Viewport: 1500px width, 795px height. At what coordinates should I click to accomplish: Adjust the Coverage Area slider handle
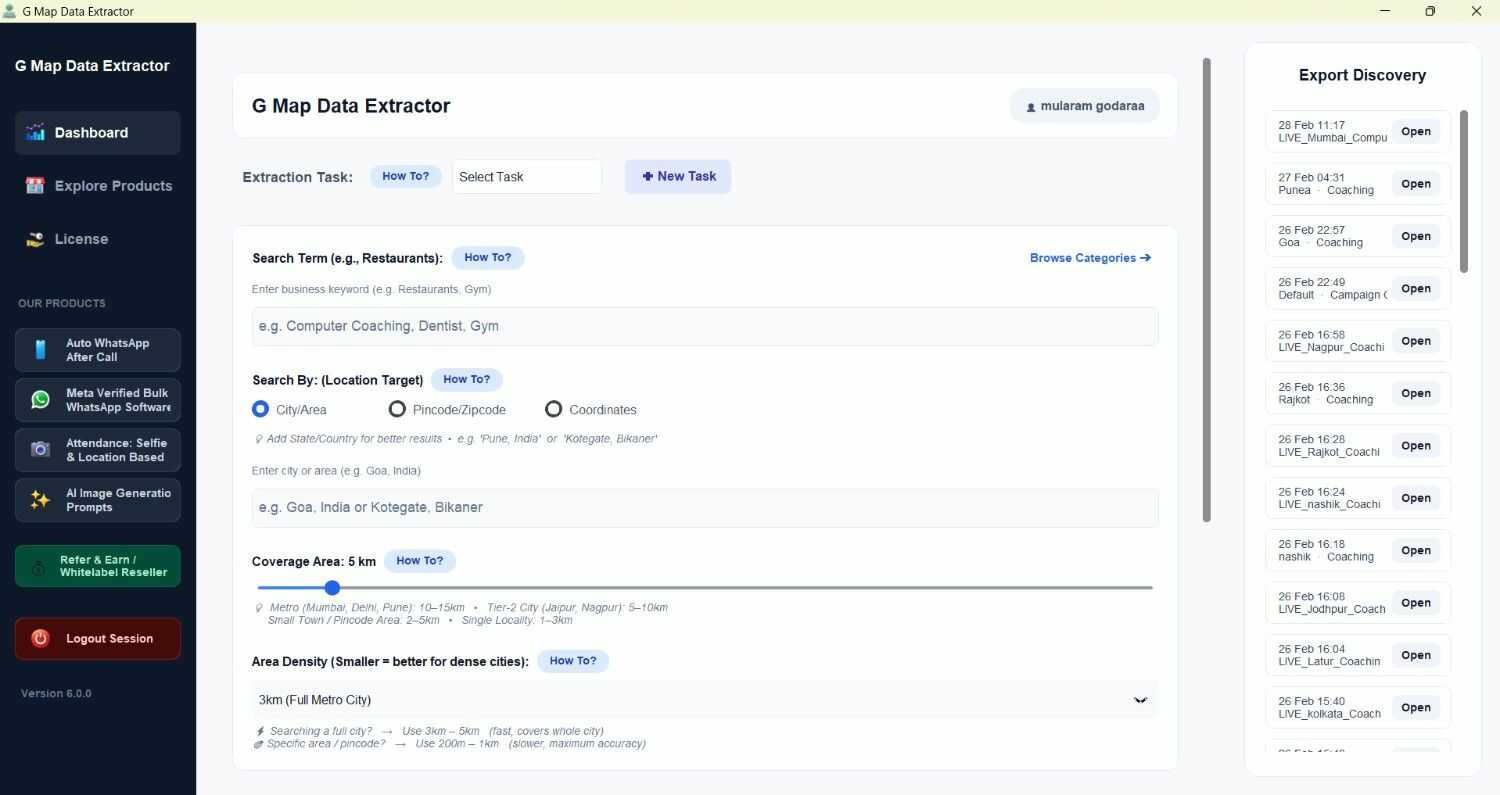click(332, 588)
